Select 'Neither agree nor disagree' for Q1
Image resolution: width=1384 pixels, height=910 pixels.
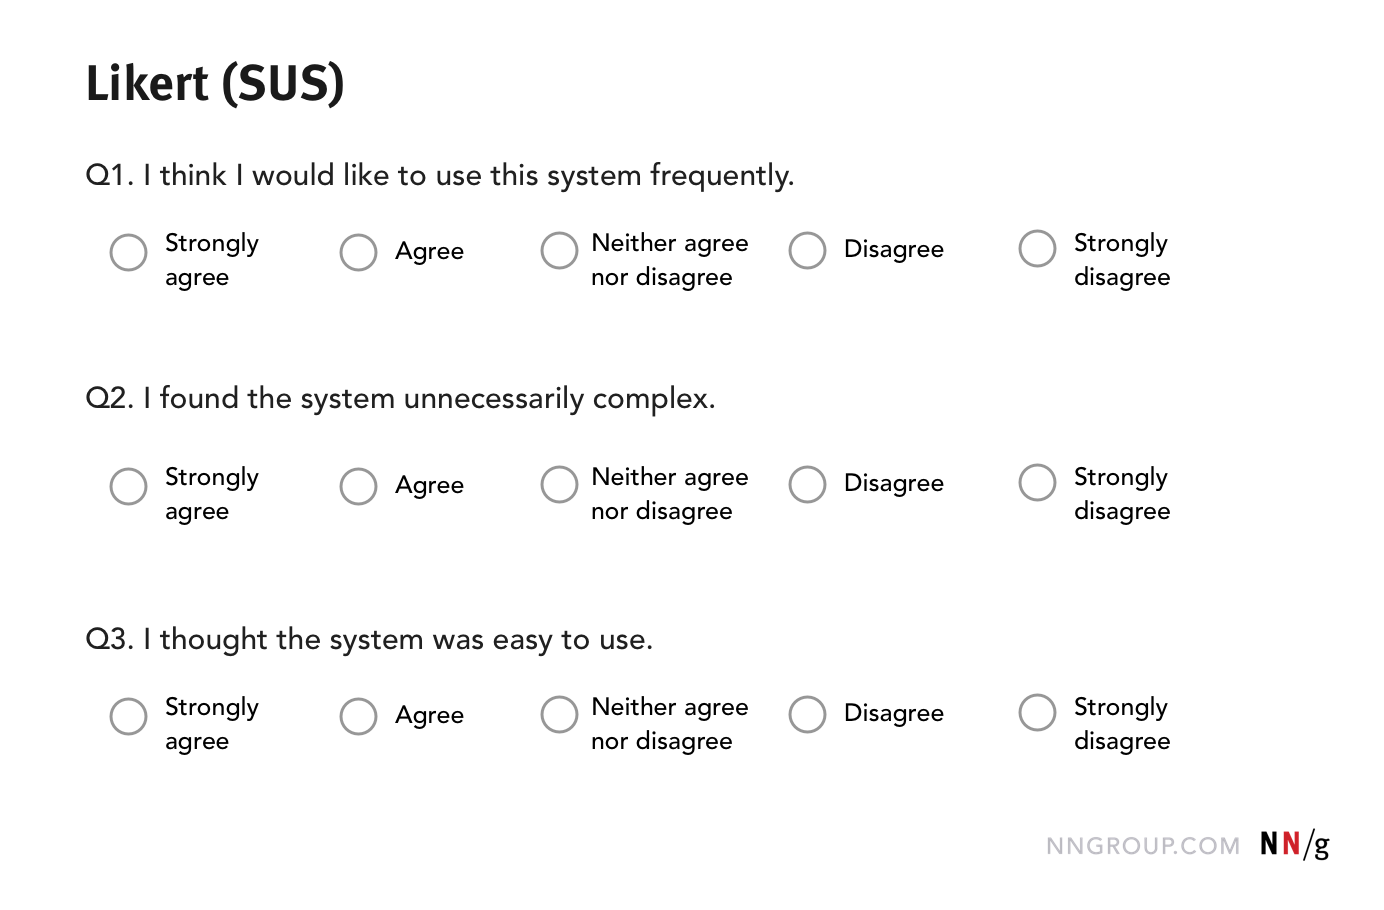[559, 251]
